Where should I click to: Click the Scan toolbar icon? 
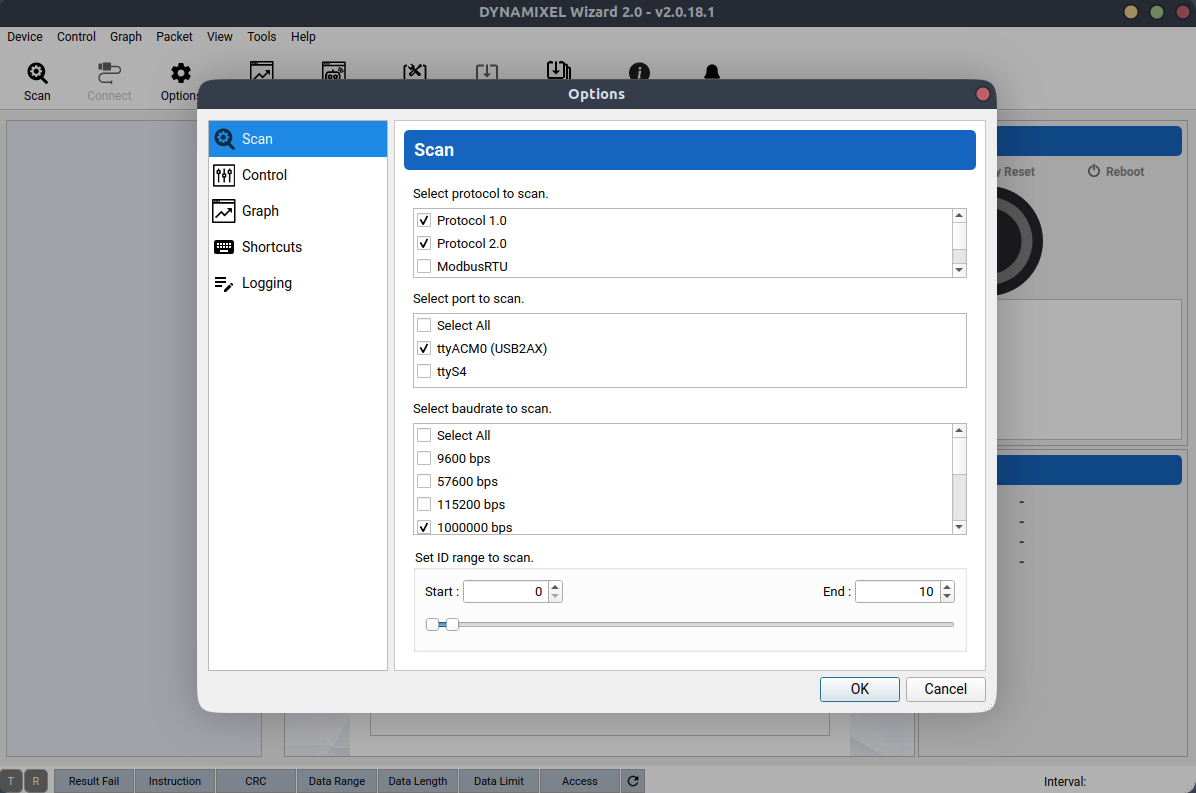point(37,74)
